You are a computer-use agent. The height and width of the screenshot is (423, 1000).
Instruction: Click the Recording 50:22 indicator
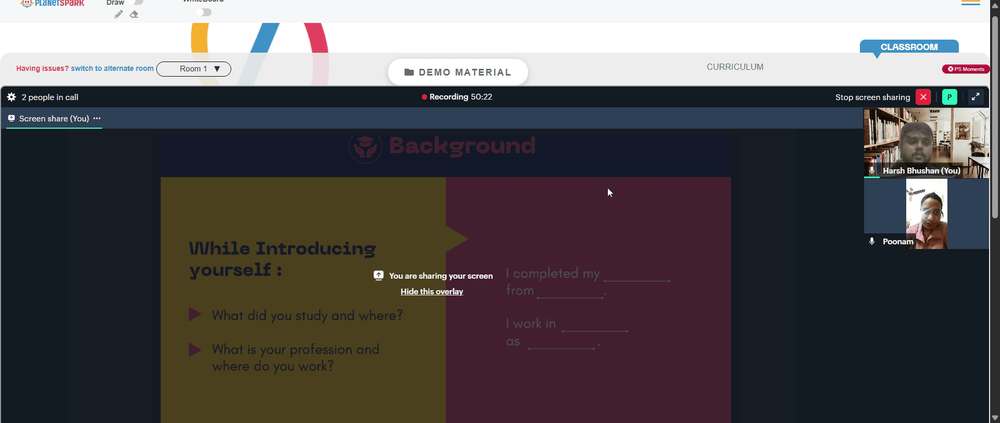(x=457, y=97)
